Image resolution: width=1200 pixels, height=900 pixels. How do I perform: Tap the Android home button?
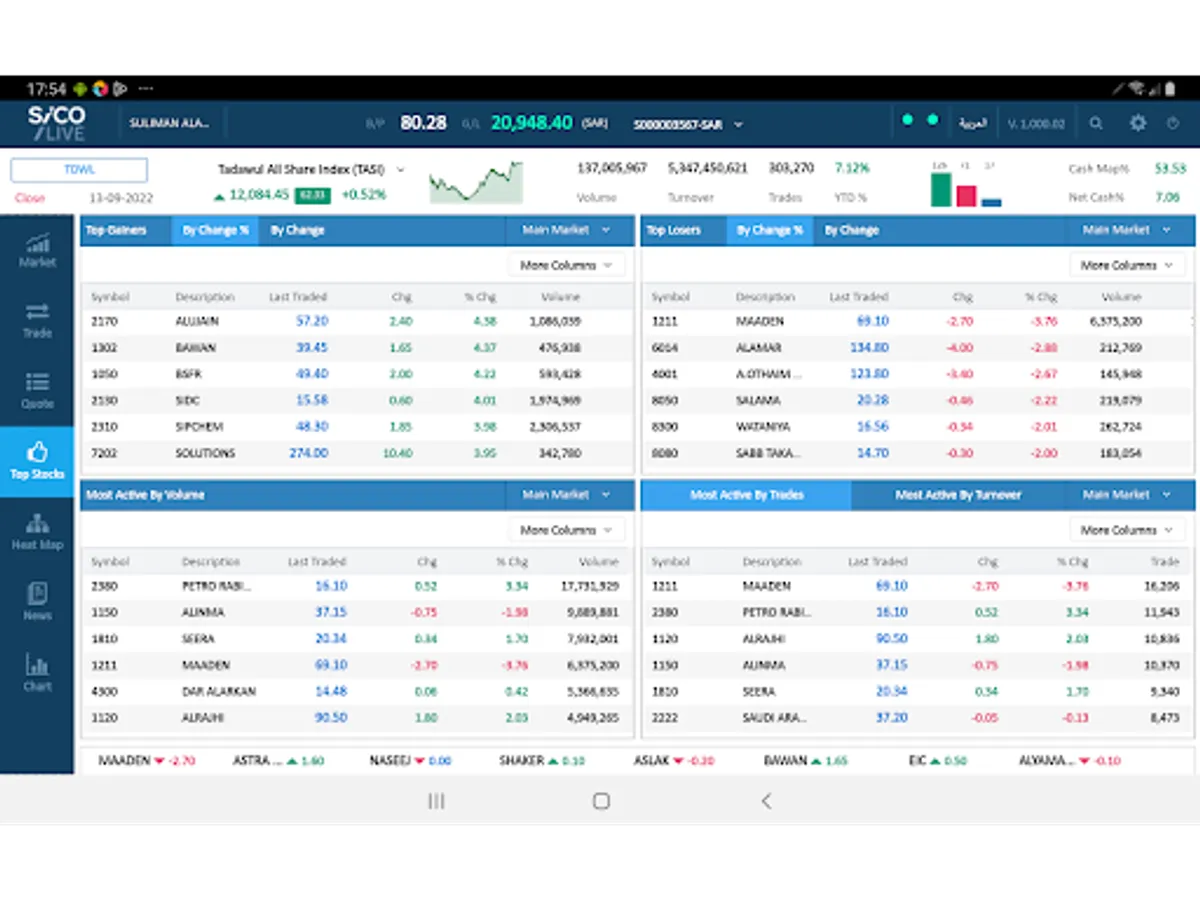click(601, 801)
